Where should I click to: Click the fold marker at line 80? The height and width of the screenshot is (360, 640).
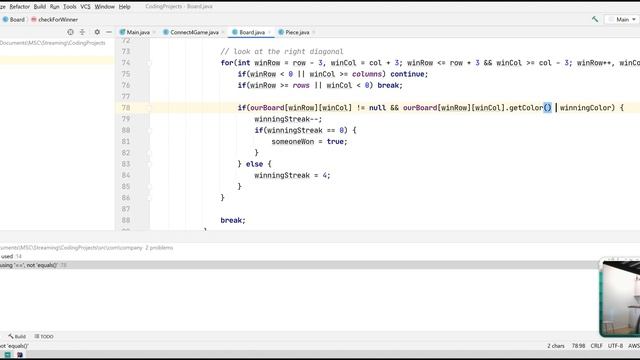149,130
